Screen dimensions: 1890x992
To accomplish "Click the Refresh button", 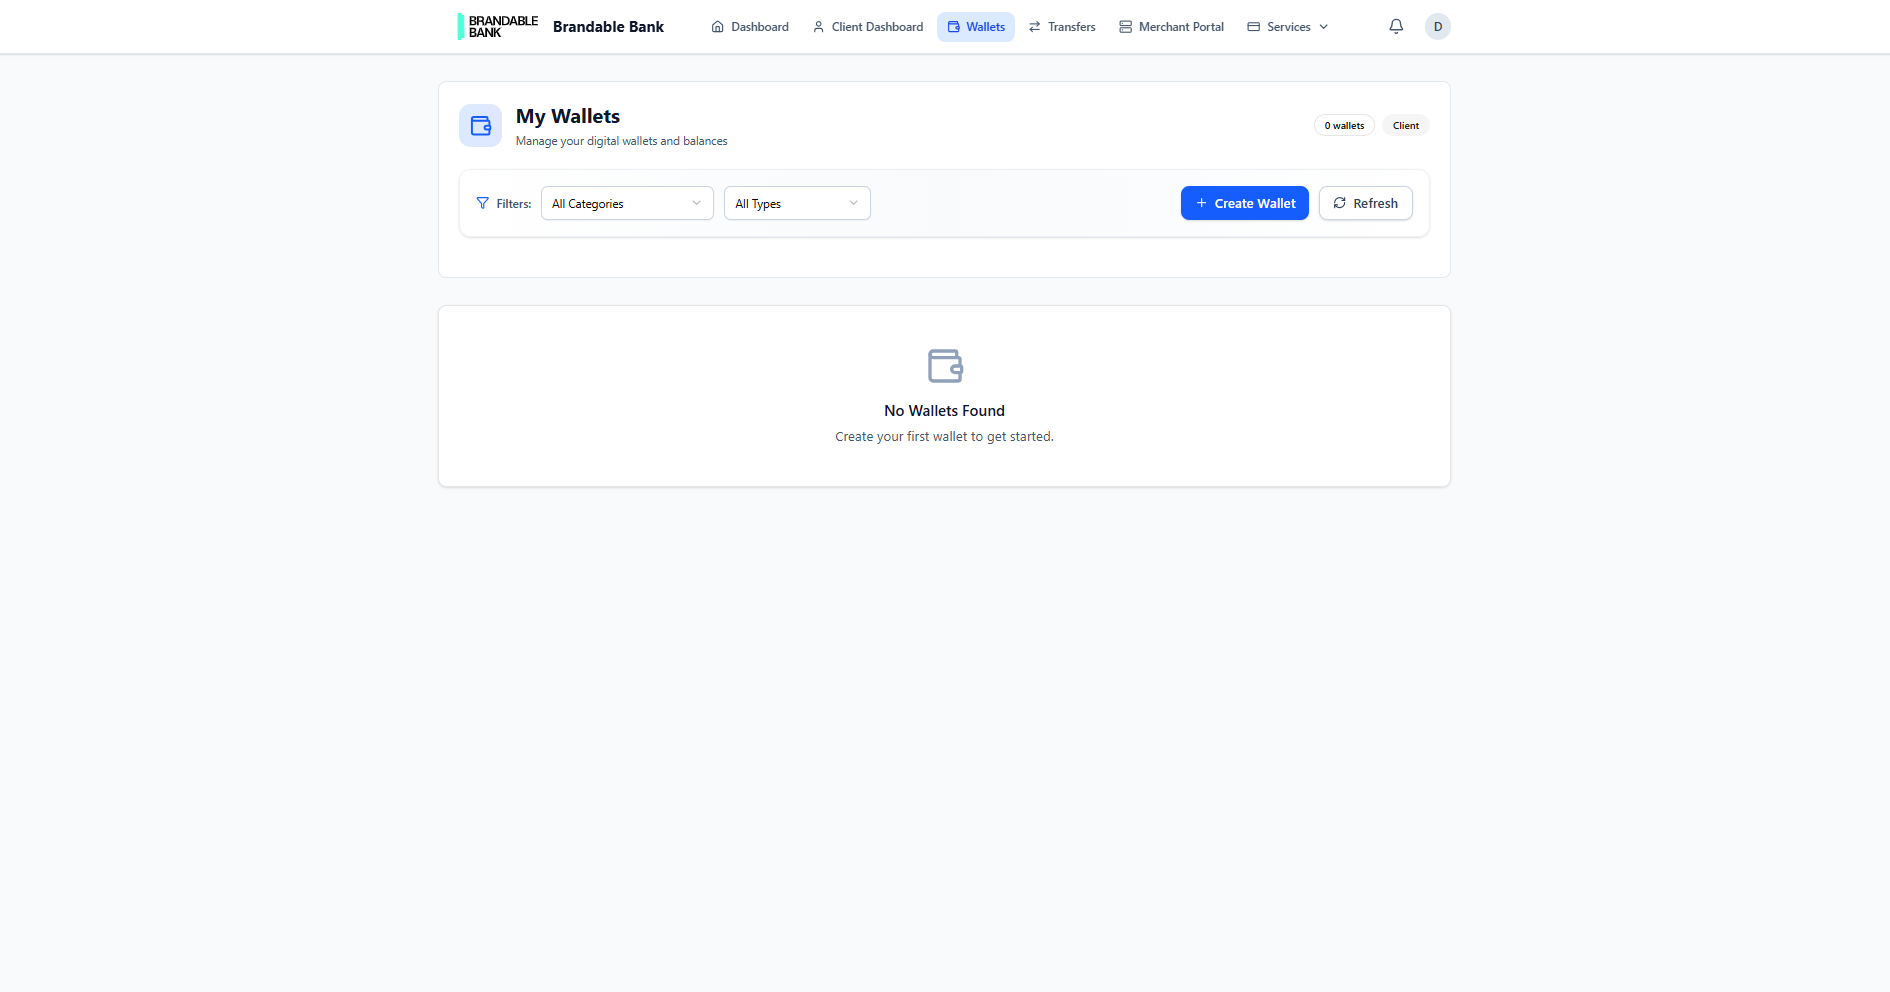I will point(1365,203).
